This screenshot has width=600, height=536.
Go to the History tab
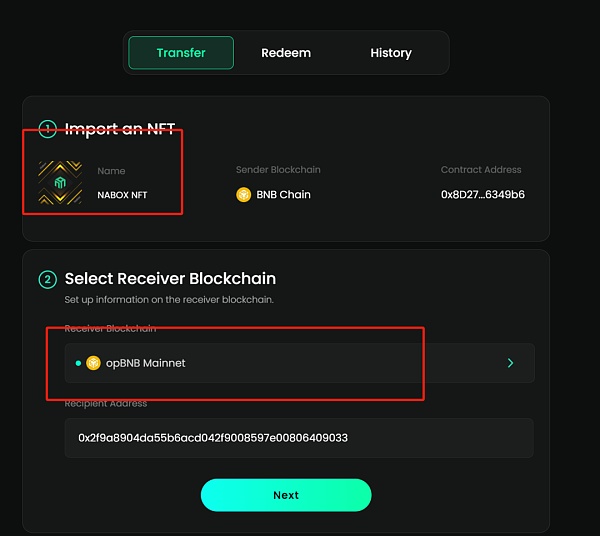pos(390,53)
